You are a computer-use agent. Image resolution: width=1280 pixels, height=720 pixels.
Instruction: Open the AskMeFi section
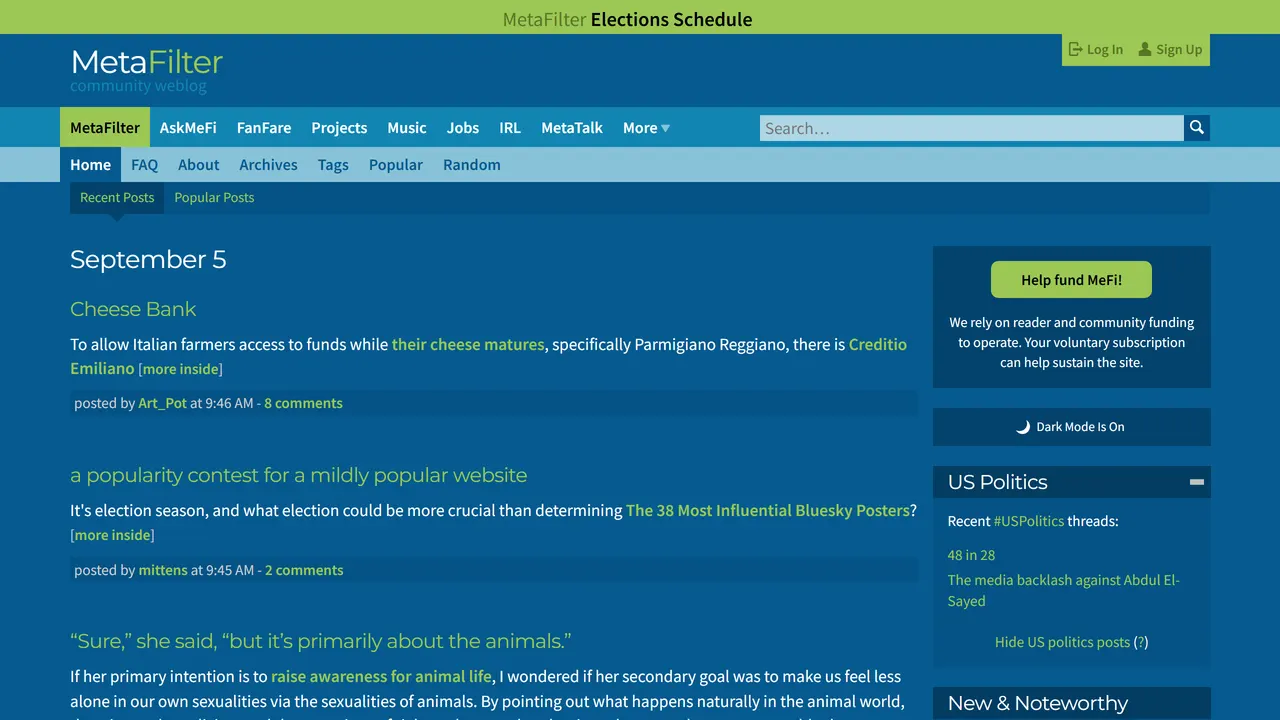pos(188,128)
